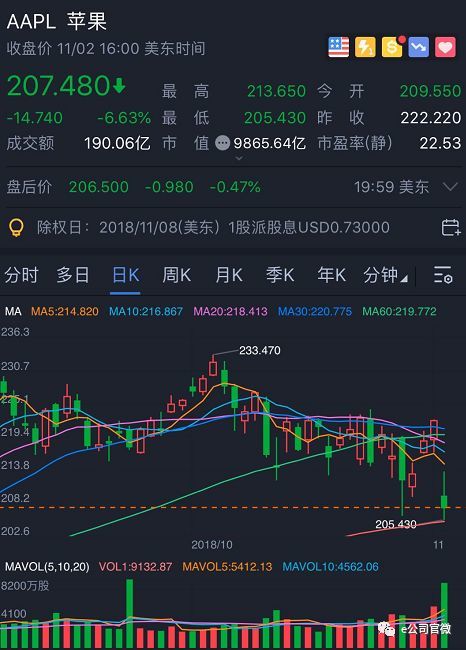Tap the pink heart favorite icon
Image resolution: width=466 pixels, height=650 pixels.
[445, 47]
